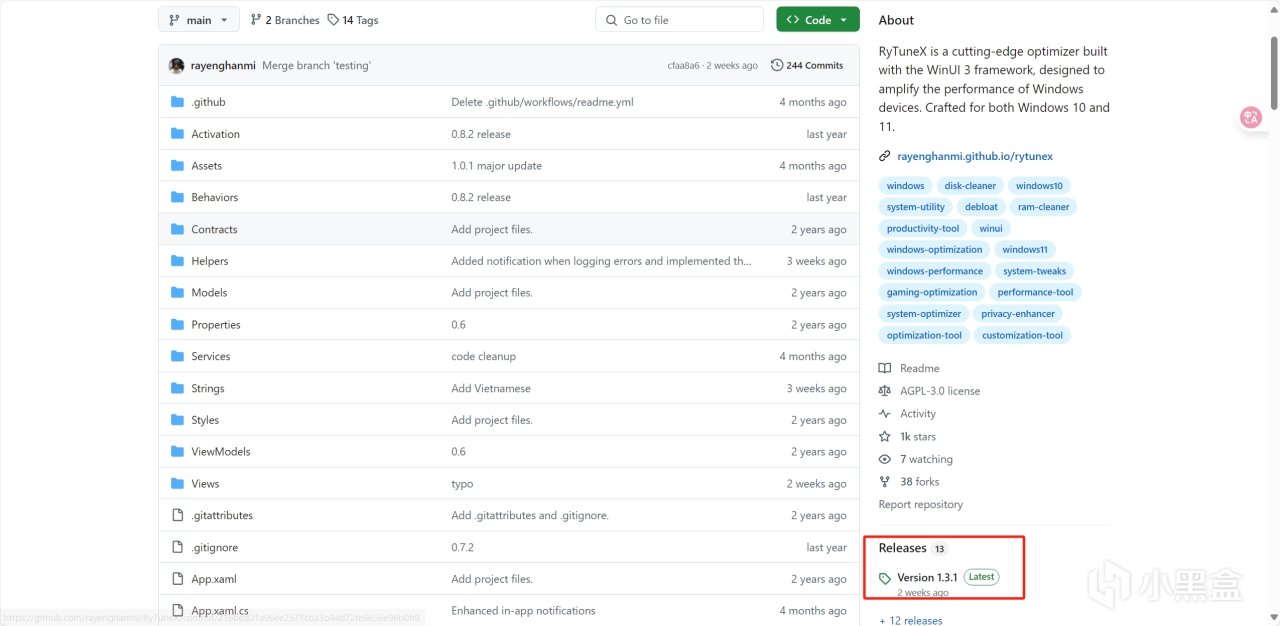Open the App.xaml.cs file name
Image resolution: width=1280 pixels, height=626 pixels.
click(220, 611)
